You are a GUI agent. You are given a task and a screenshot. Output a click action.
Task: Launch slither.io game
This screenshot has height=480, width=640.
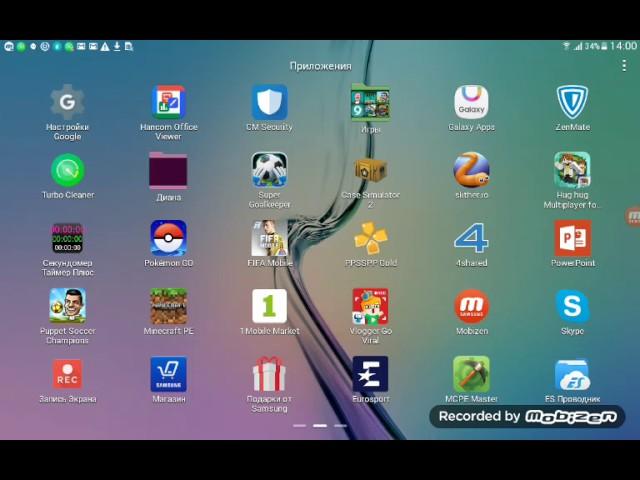click(x=471, y=170)
